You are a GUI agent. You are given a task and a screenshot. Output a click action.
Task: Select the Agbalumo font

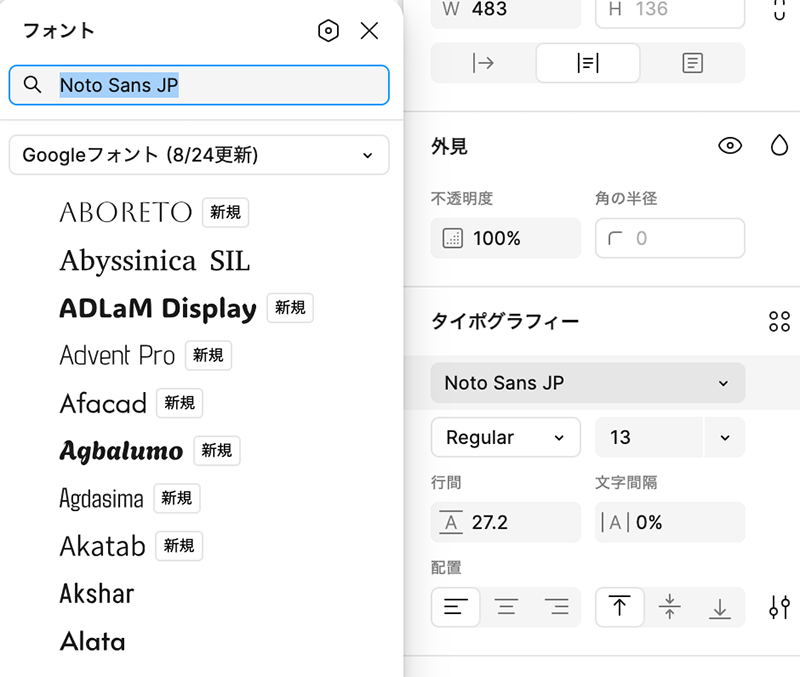(121, 450)
